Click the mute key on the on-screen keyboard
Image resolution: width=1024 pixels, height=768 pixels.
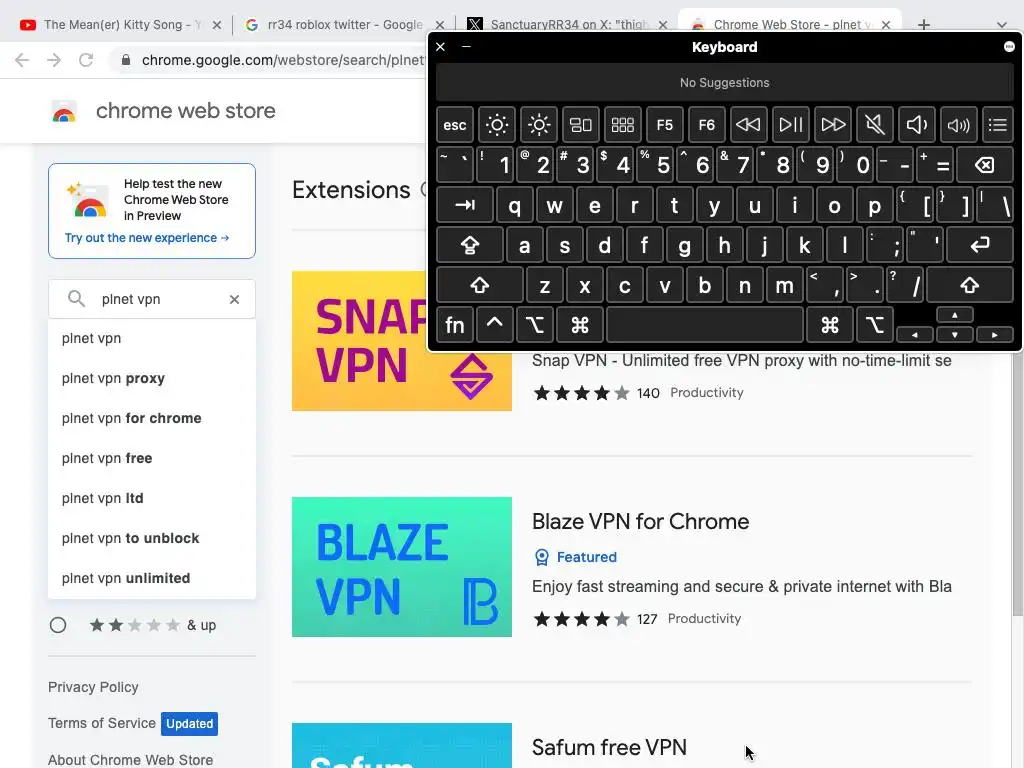click(874, 125)
